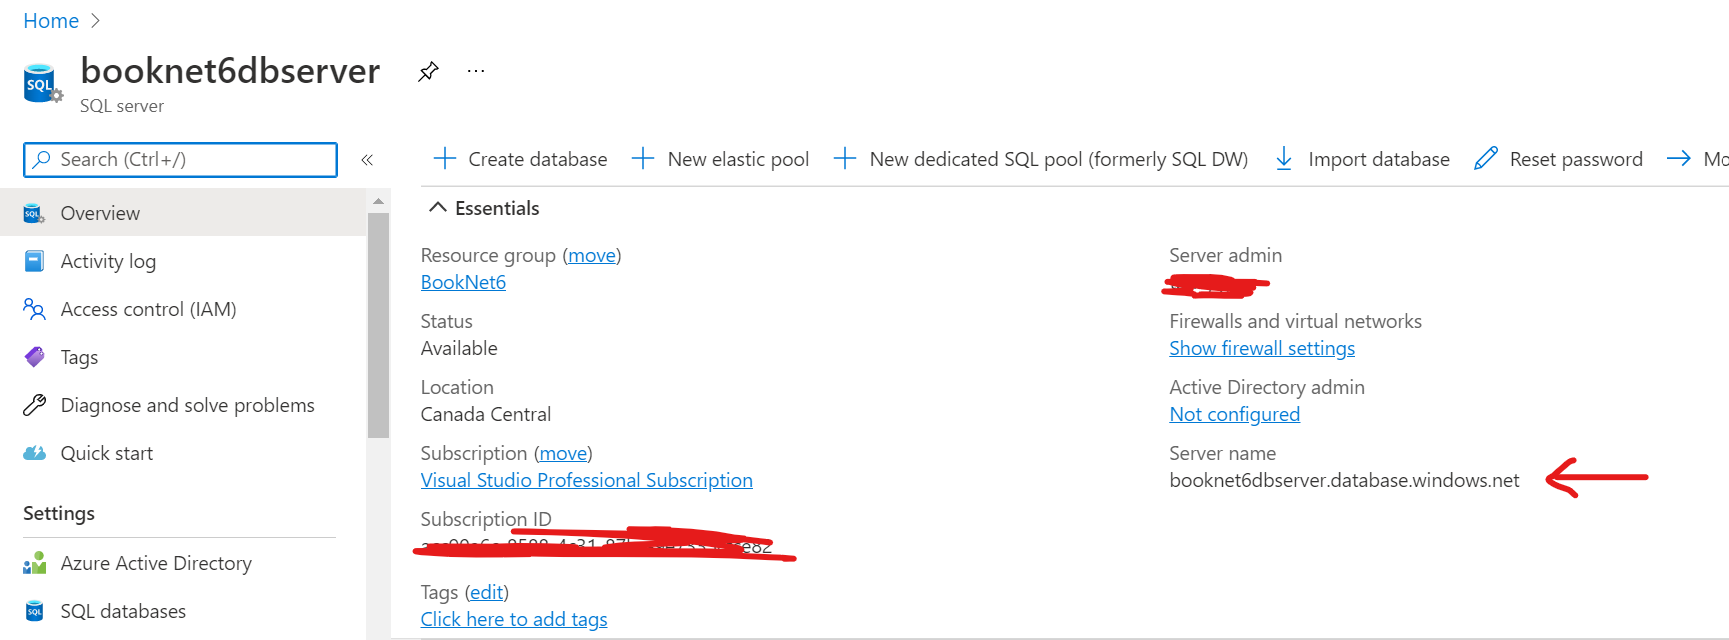1729x640 pixels.
Task: Click the SQL server resource icon
Action: [42, 83]
